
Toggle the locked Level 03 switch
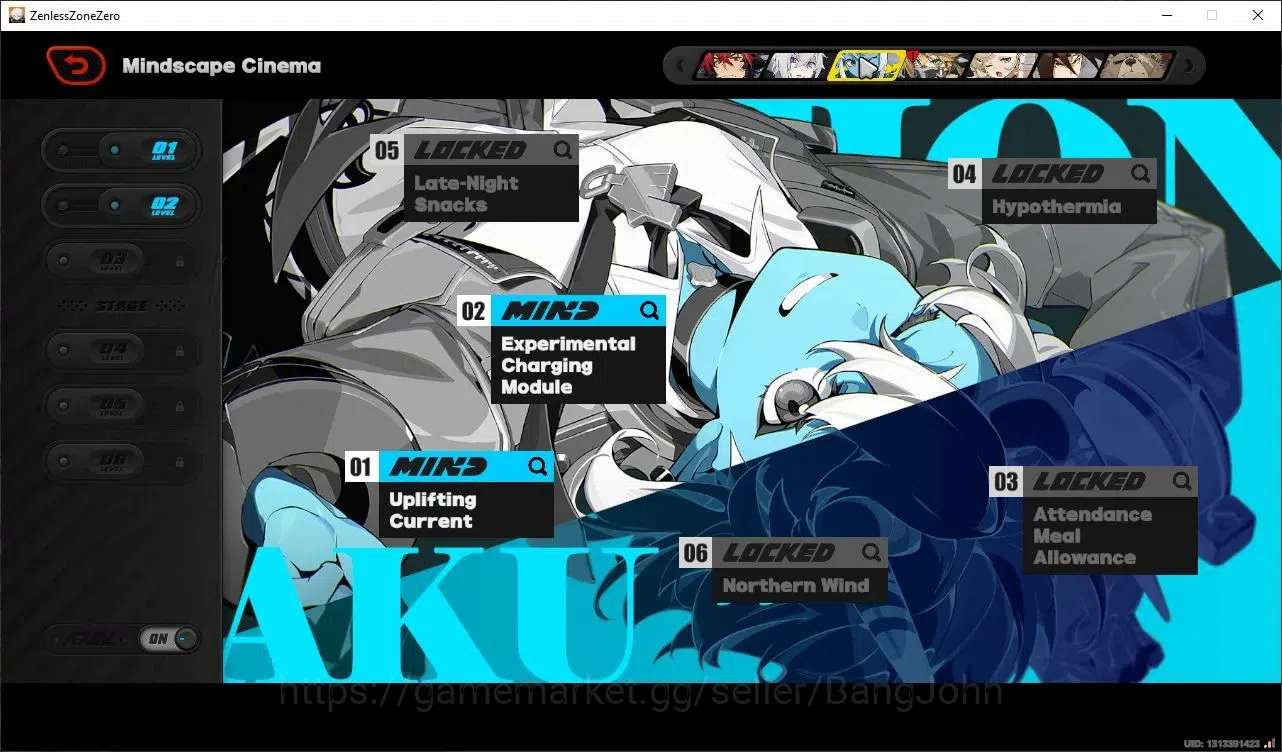pos(121,261)
